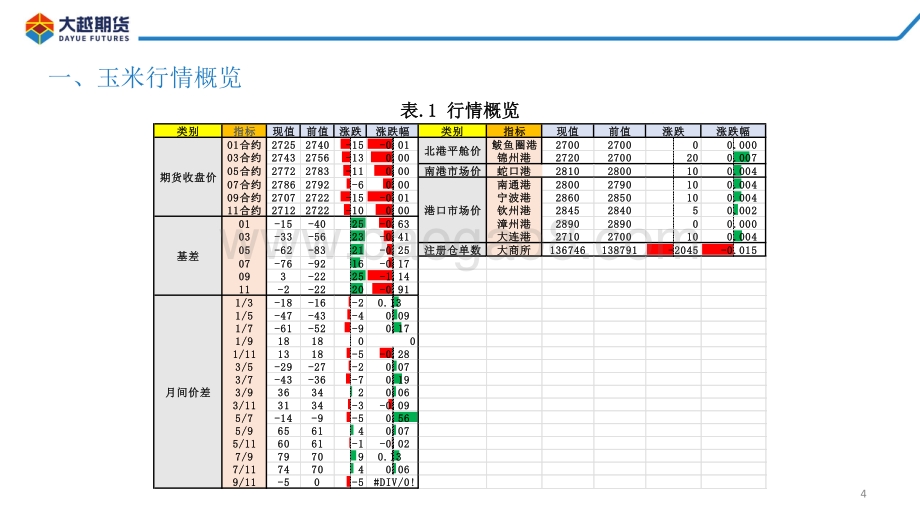Select the value 2743 for 03合约

click(283, 158)
